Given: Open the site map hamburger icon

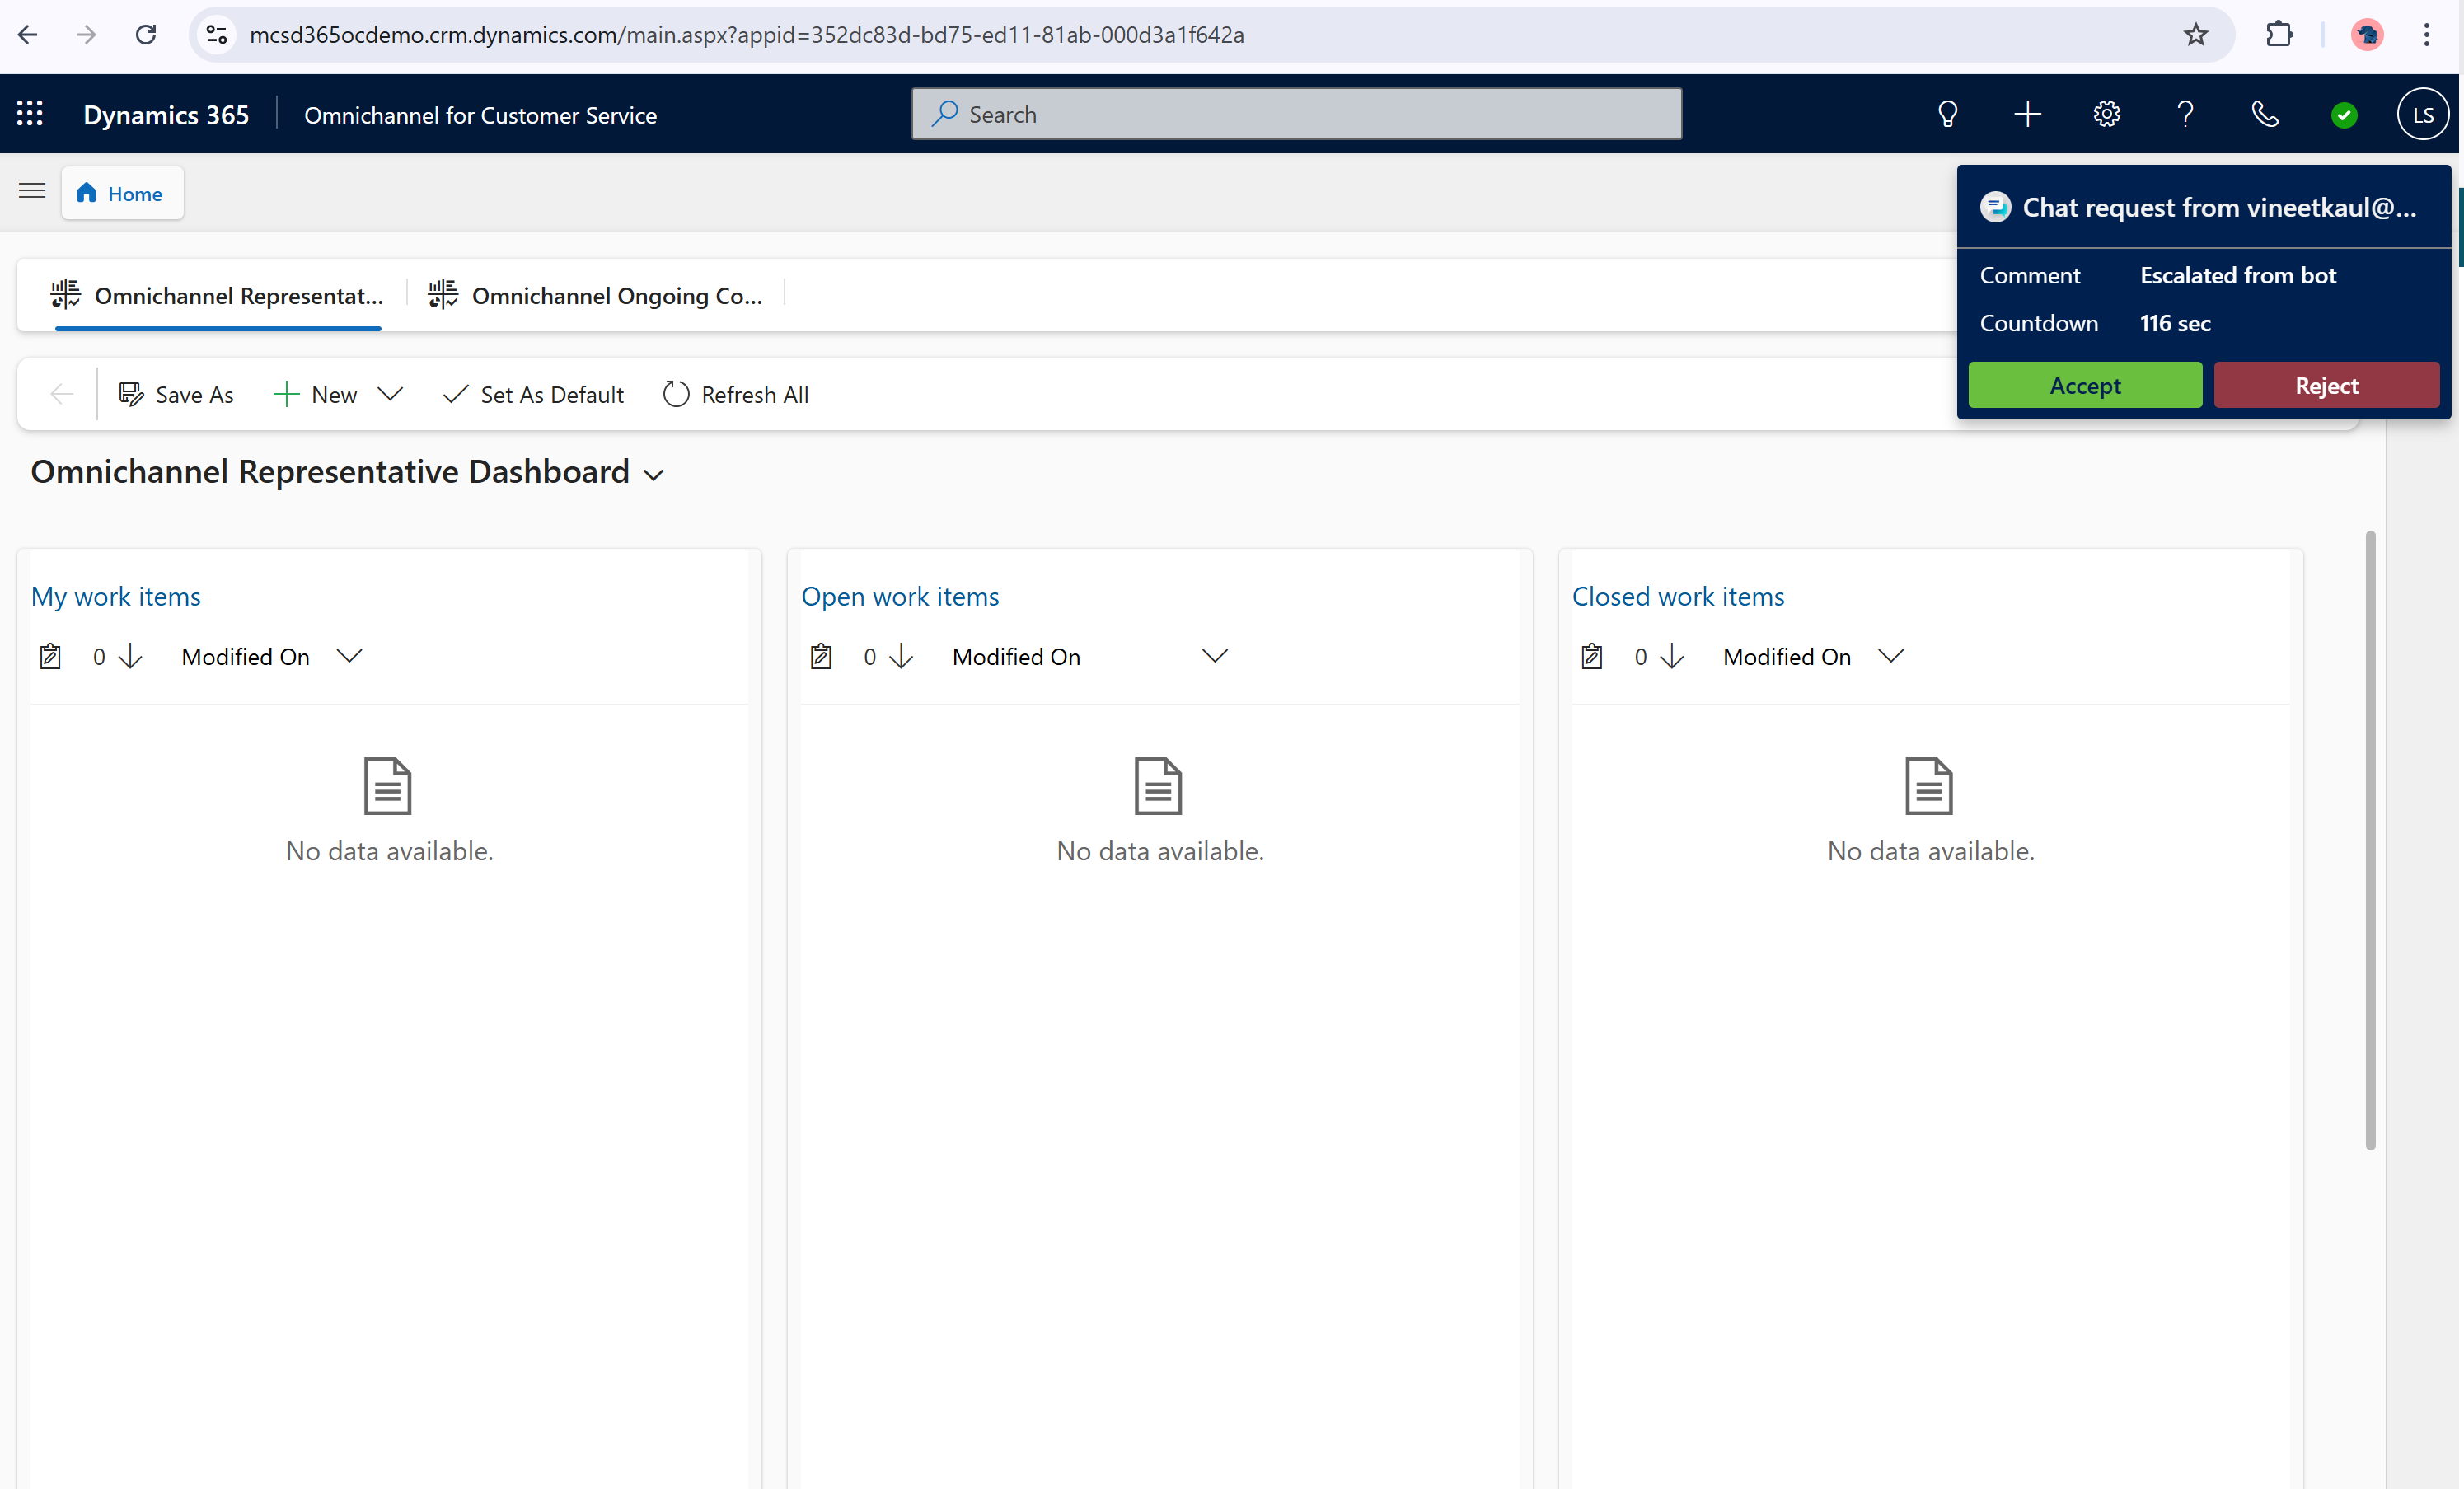Looking at the screenshot, I should click(32, 191).
